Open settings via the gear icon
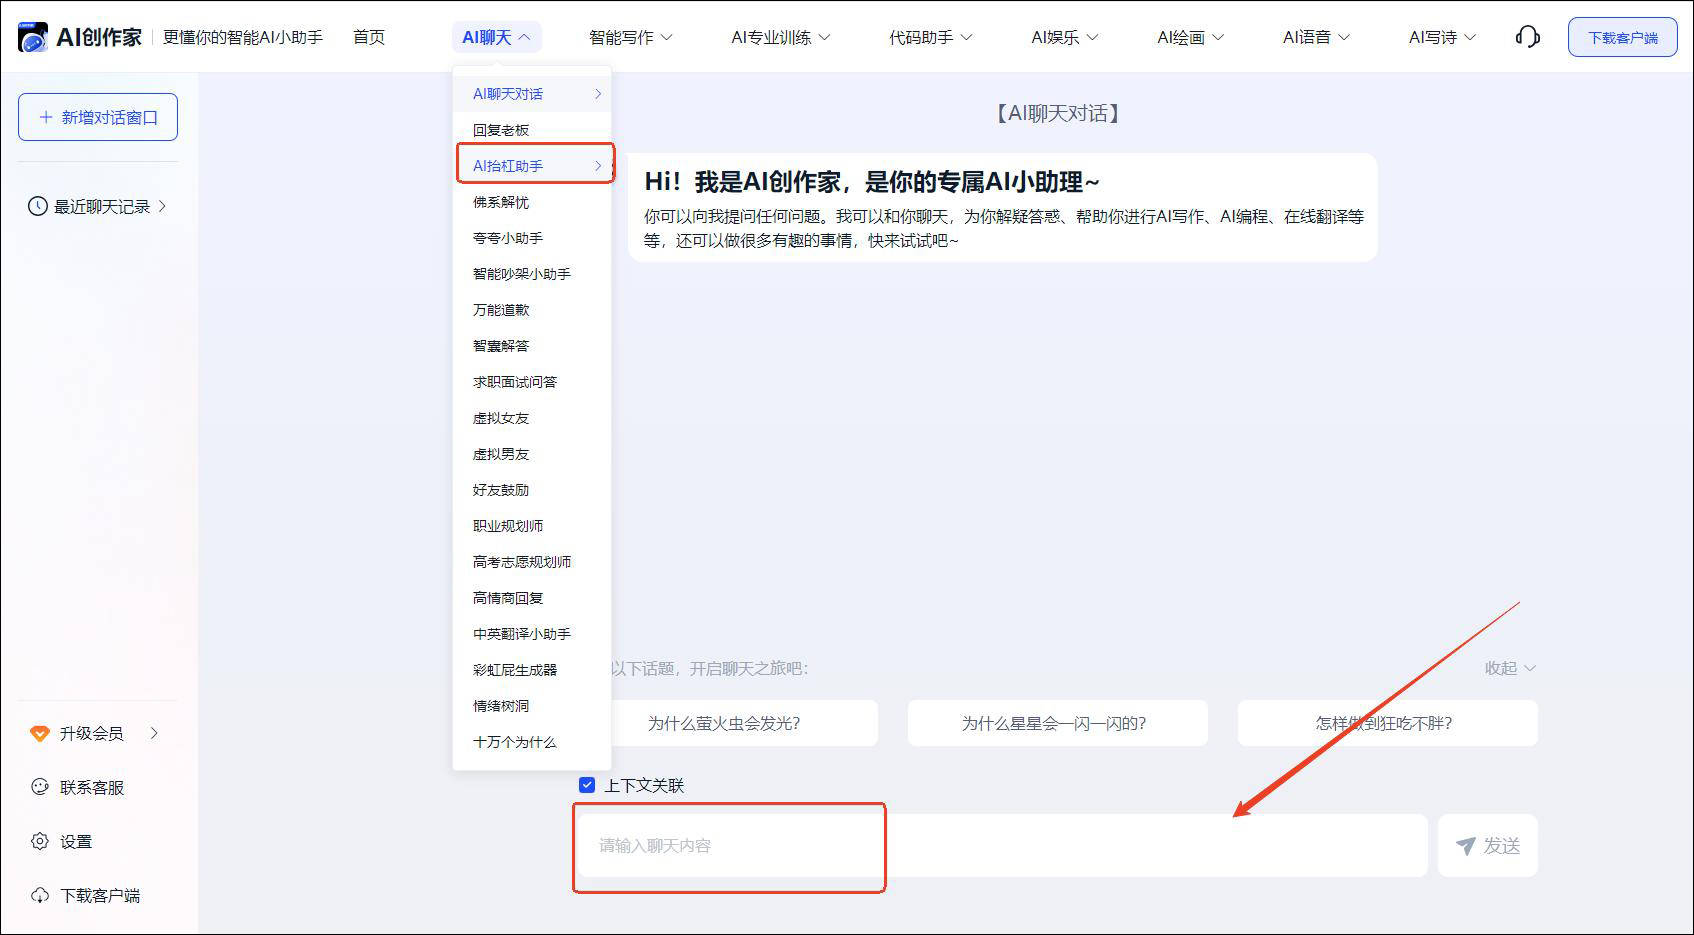Viewport: 1694px width, 935px height. pyautogui.click(x=40, y=841)
